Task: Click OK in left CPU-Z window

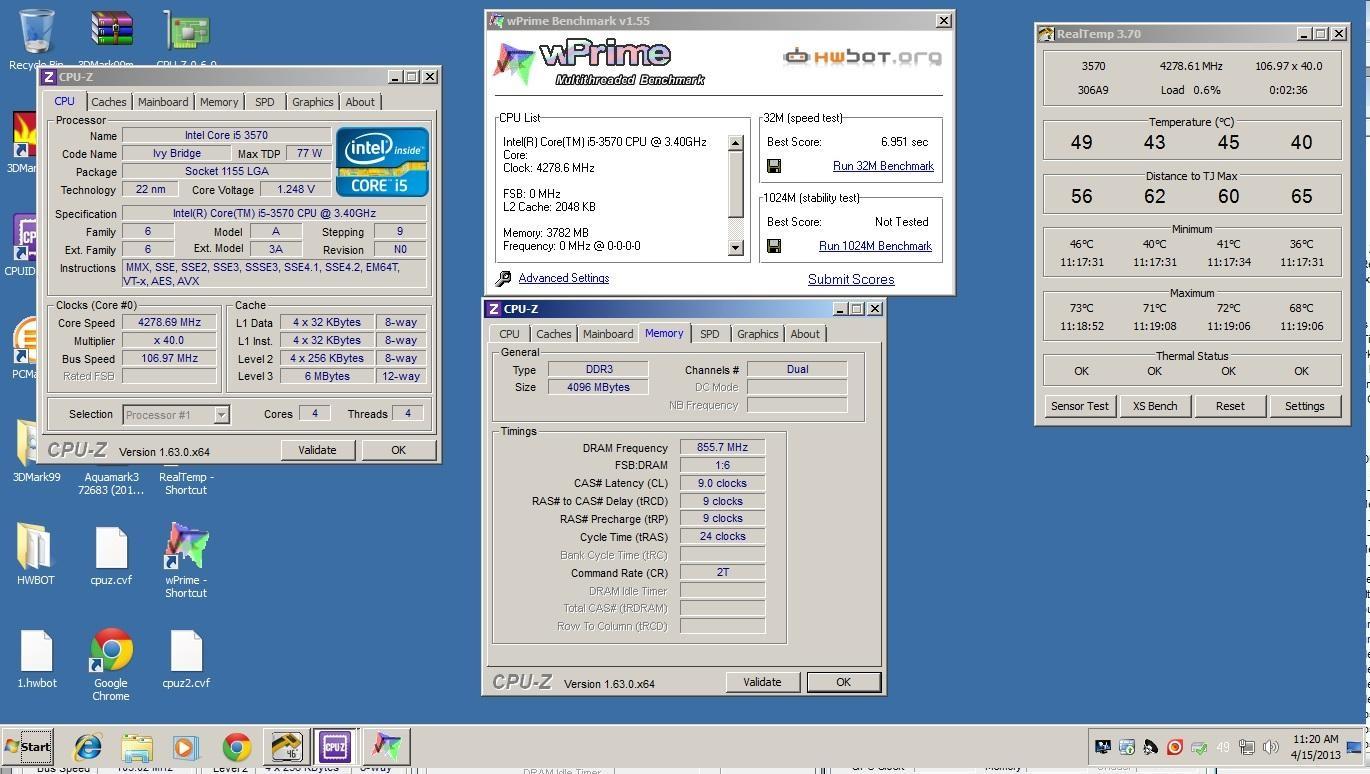Action: tap(398, 450)
